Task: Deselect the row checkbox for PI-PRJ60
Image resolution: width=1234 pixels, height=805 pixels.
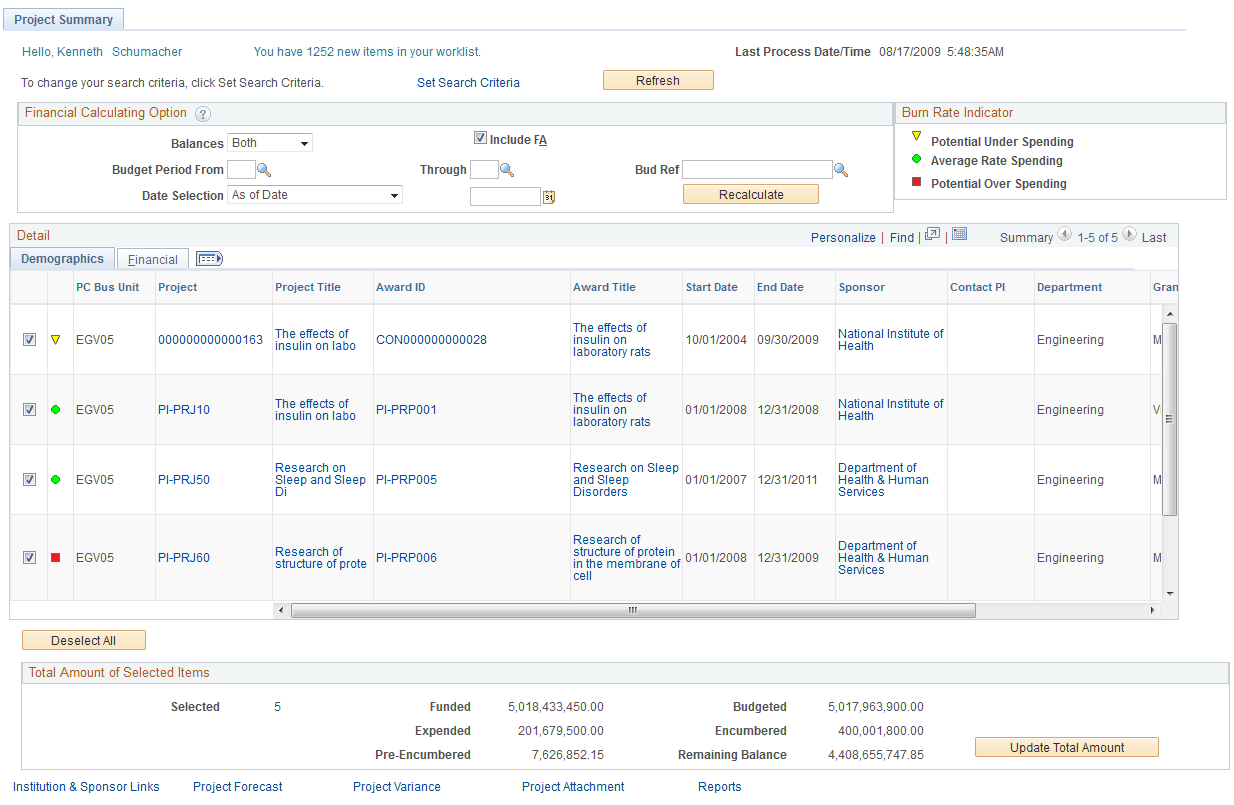Action: (29, 557)
